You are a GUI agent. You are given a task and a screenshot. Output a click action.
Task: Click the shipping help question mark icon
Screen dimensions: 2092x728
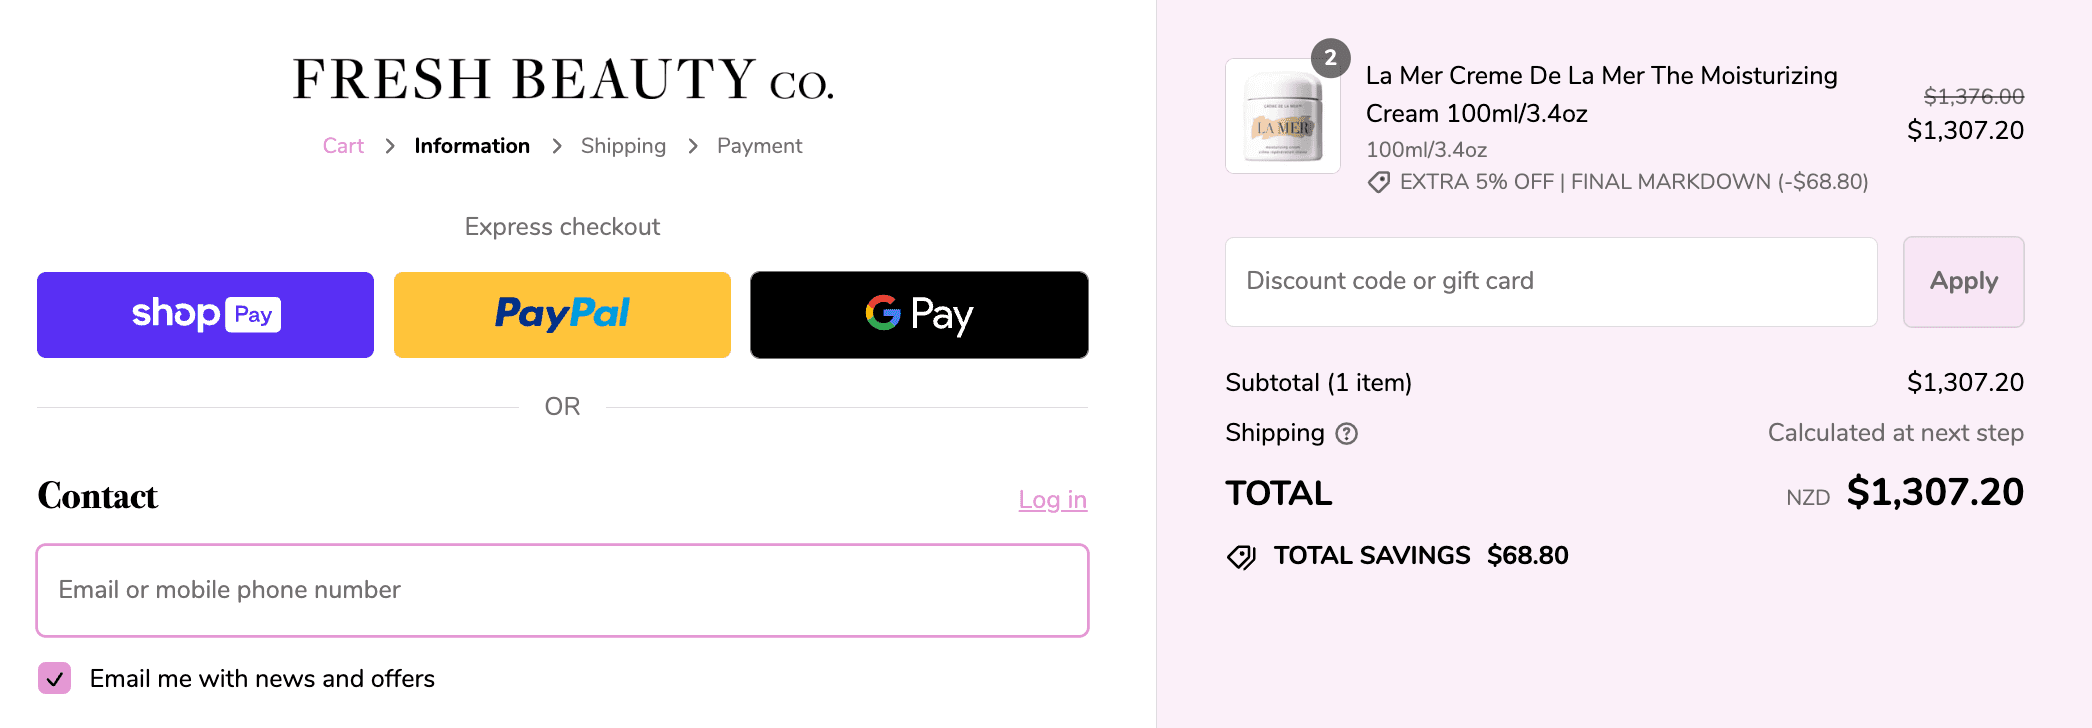(x=1347, y=434)
